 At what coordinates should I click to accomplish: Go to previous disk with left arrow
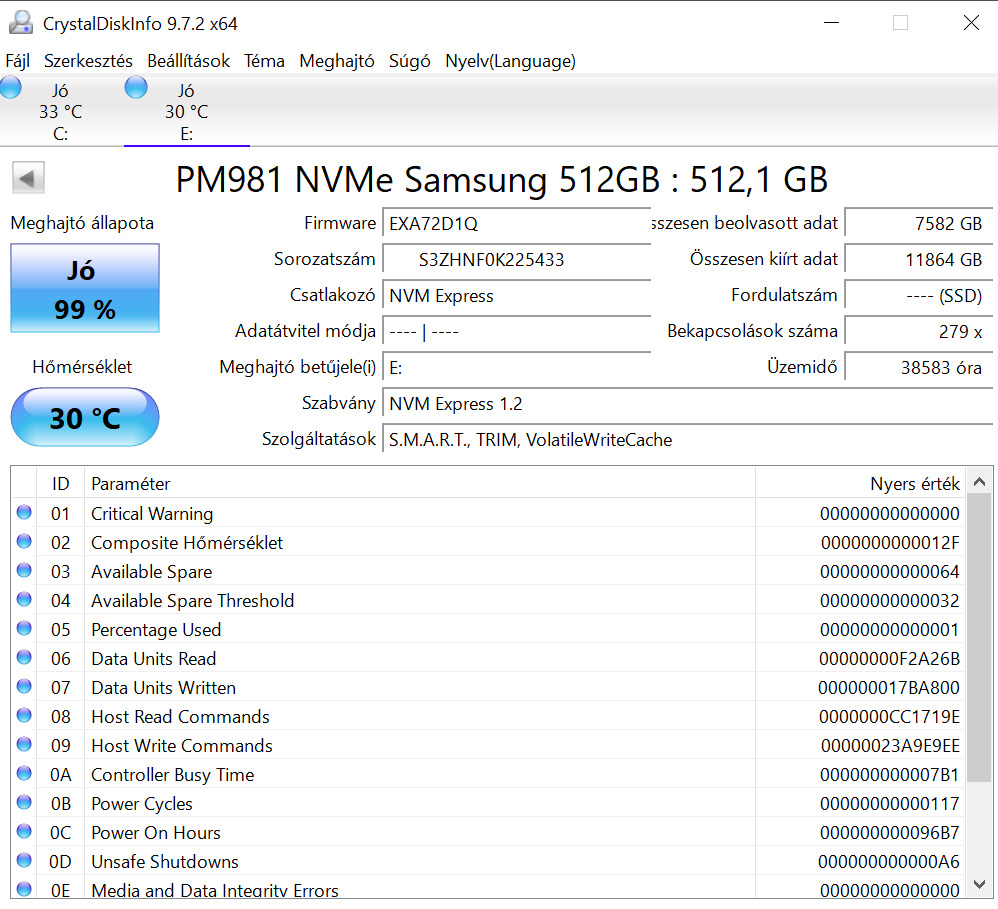[28, 178]
